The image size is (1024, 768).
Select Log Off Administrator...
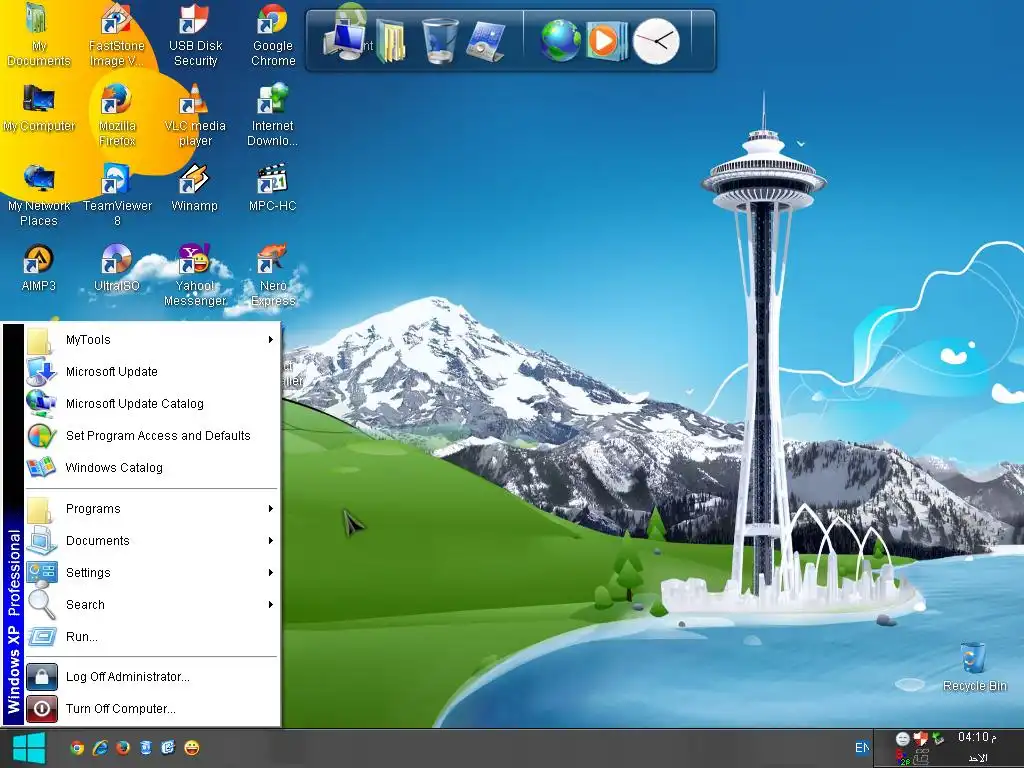153,677
